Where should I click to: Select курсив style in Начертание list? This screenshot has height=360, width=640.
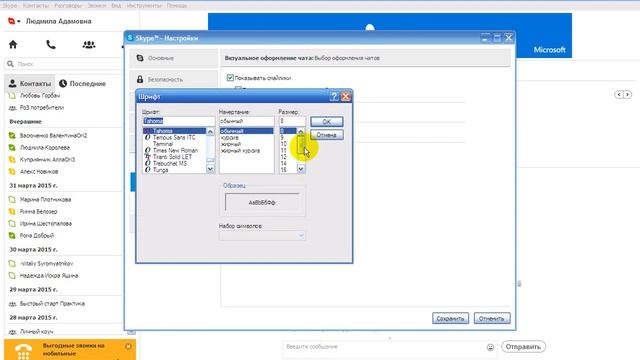click(x=247, y=138)
